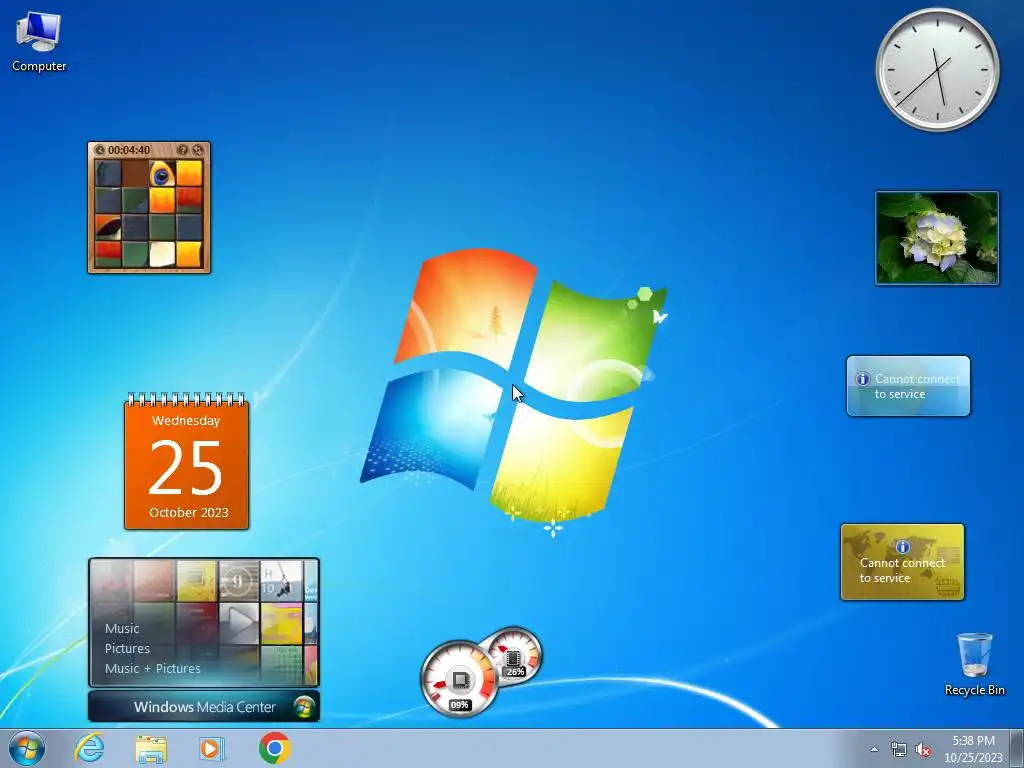Click "October 2023" on calendar gadget
Viewport: 1024px width, 768px height.
[x=189, y=513]
